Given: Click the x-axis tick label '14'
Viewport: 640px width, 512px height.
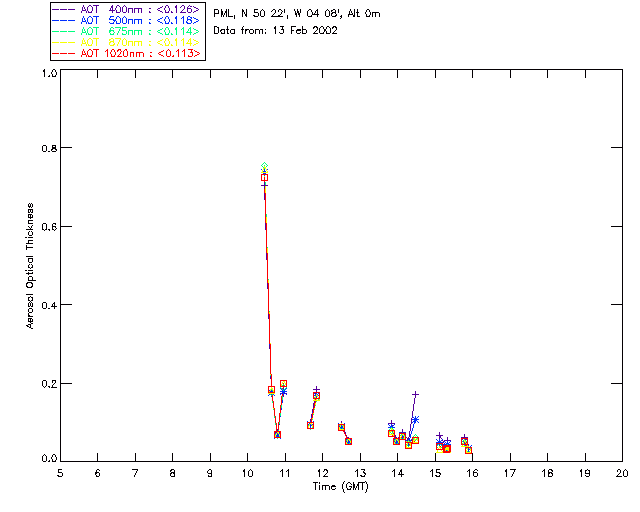Looking at the screenshot, I should click(x=398, y=474).
